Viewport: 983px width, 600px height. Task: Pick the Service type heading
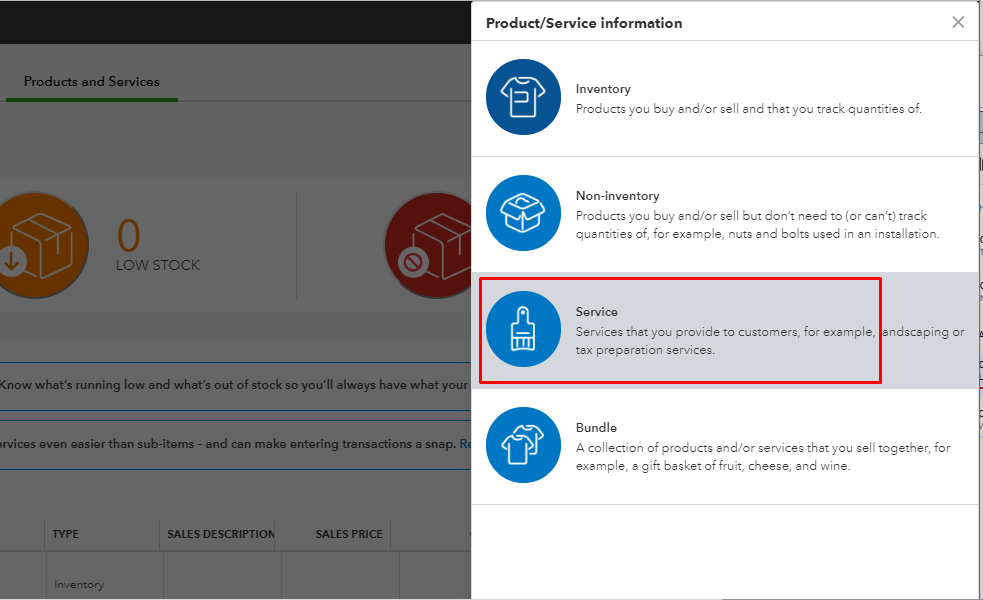597,312
